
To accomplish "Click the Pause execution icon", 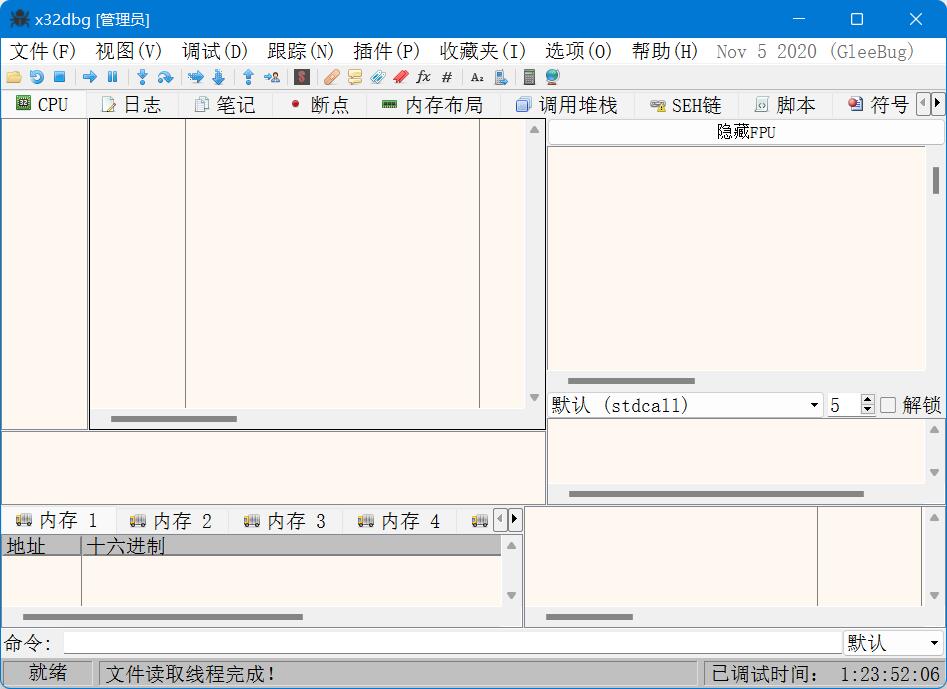I will [x=112, y=77].
